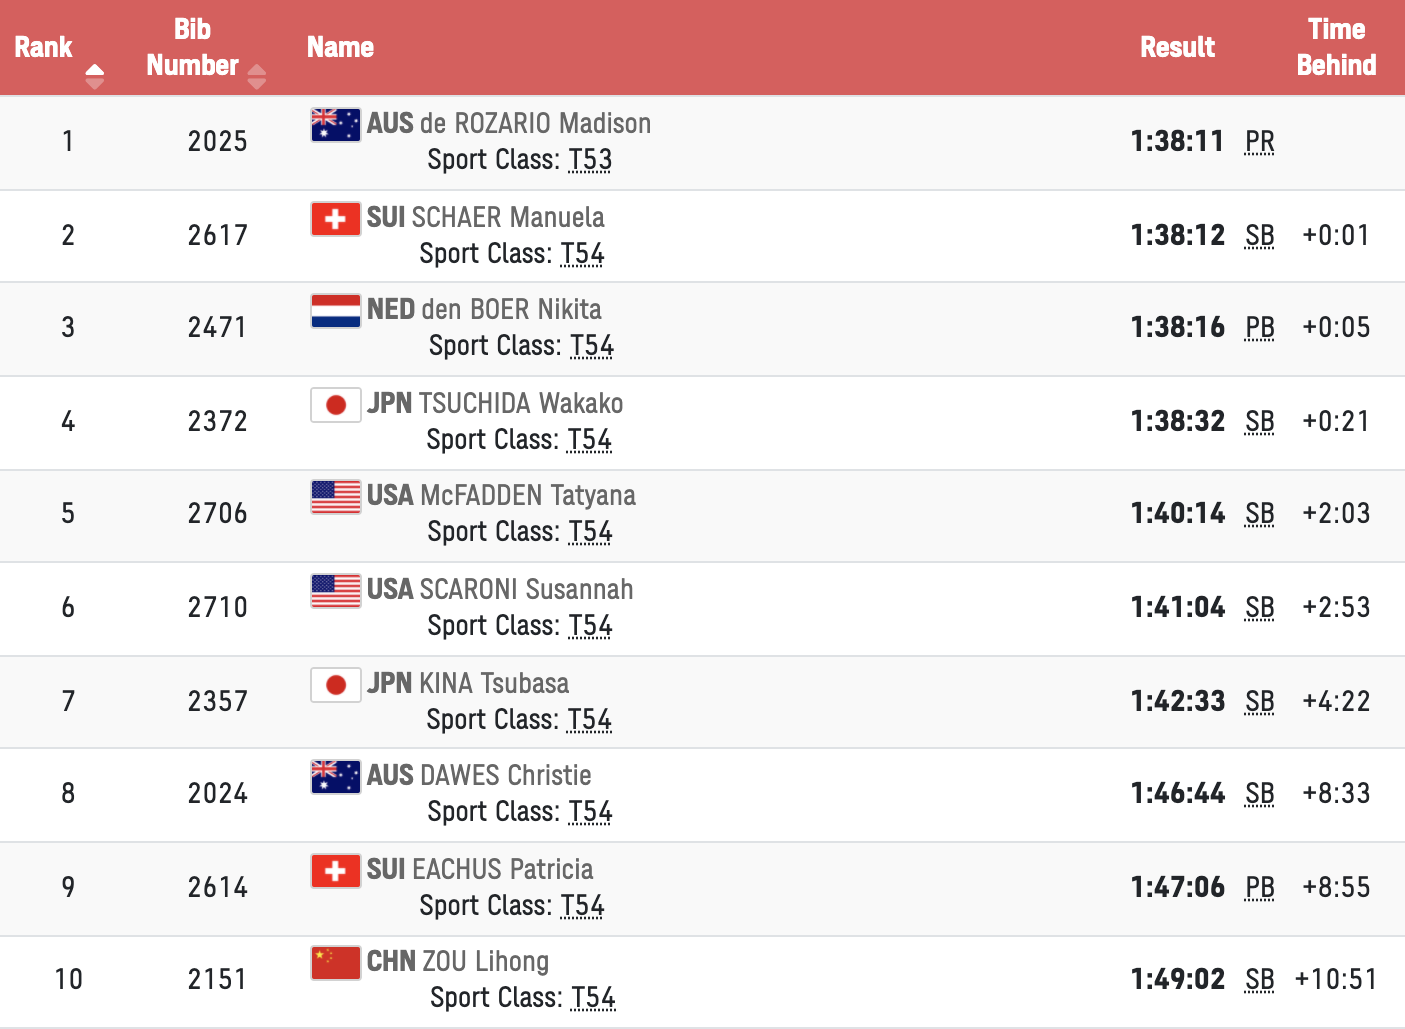Click PB abbreviation next to 1:38:16
1405x1029 pixels.
1260,328
